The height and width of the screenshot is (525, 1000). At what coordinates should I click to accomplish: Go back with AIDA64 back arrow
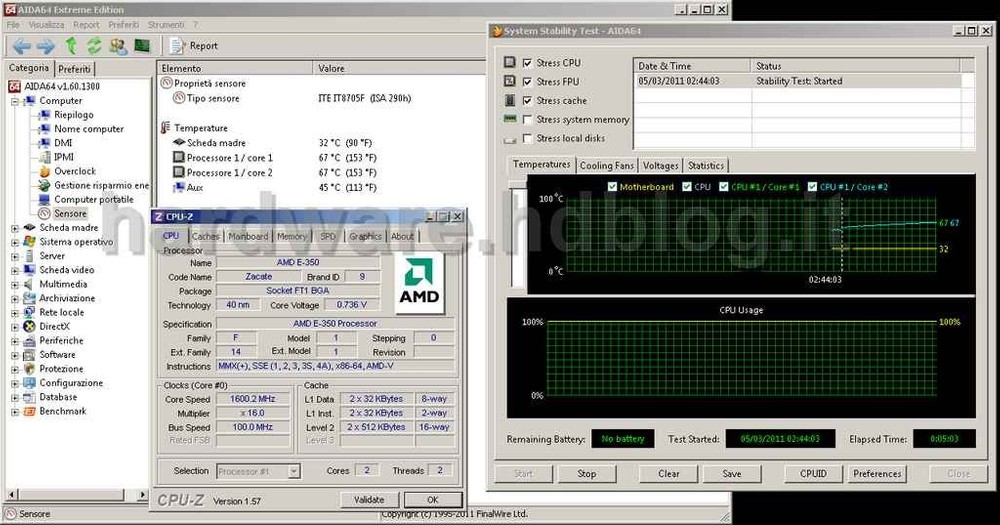tap(22, 46)
